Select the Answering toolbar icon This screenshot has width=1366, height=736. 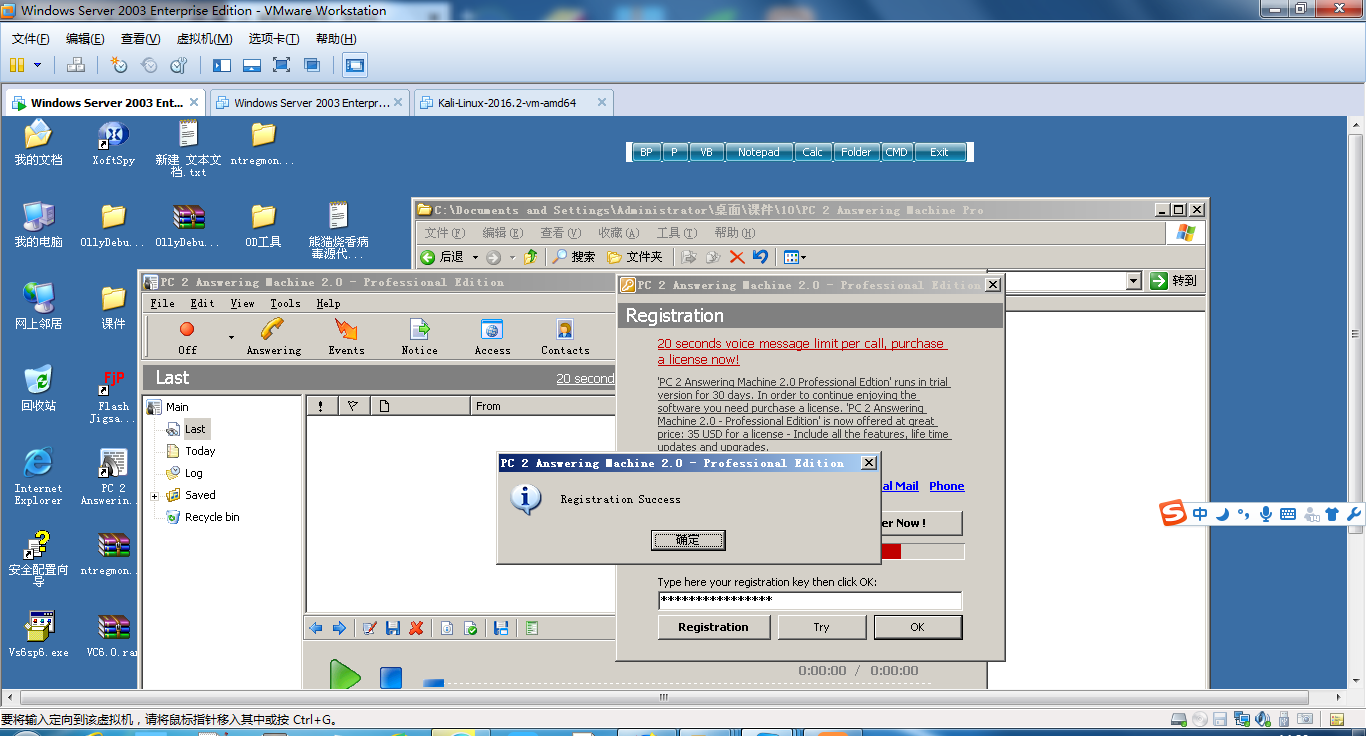click(x=274, y=336)
